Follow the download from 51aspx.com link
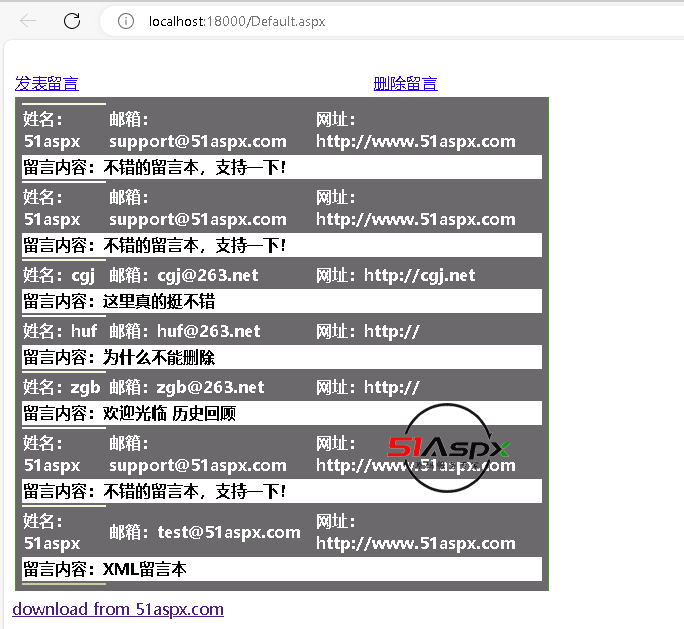The height and width of the screenshot is (629, 684). (x=118, y=609)
